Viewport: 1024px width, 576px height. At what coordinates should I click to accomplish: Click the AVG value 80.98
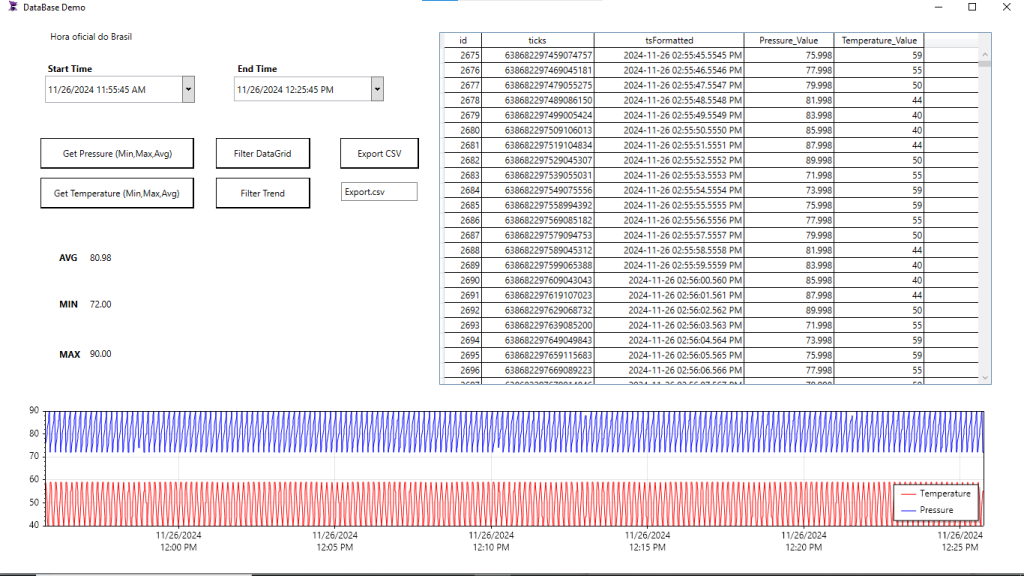click(x=101, y=258)
